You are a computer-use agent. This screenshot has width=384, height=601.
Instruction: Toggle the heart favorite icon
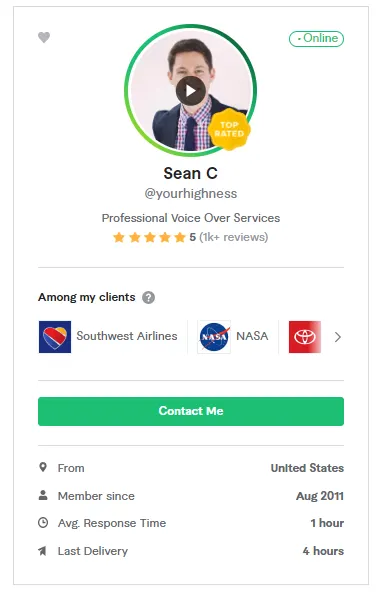coord(44,38)
